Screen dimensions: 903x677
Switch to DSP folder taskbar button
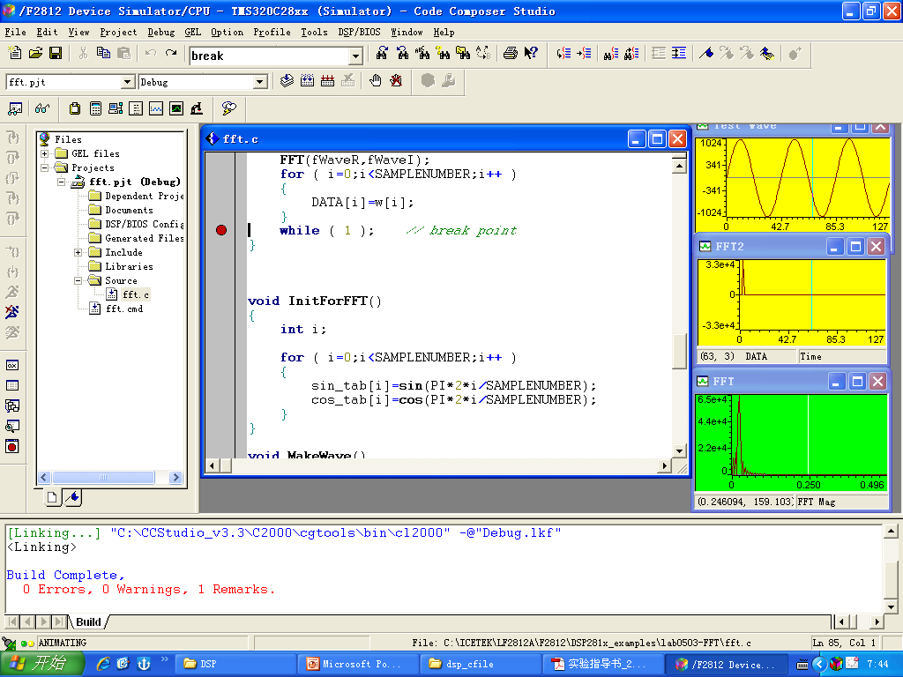pyautogui.click(x=234, y=664)
